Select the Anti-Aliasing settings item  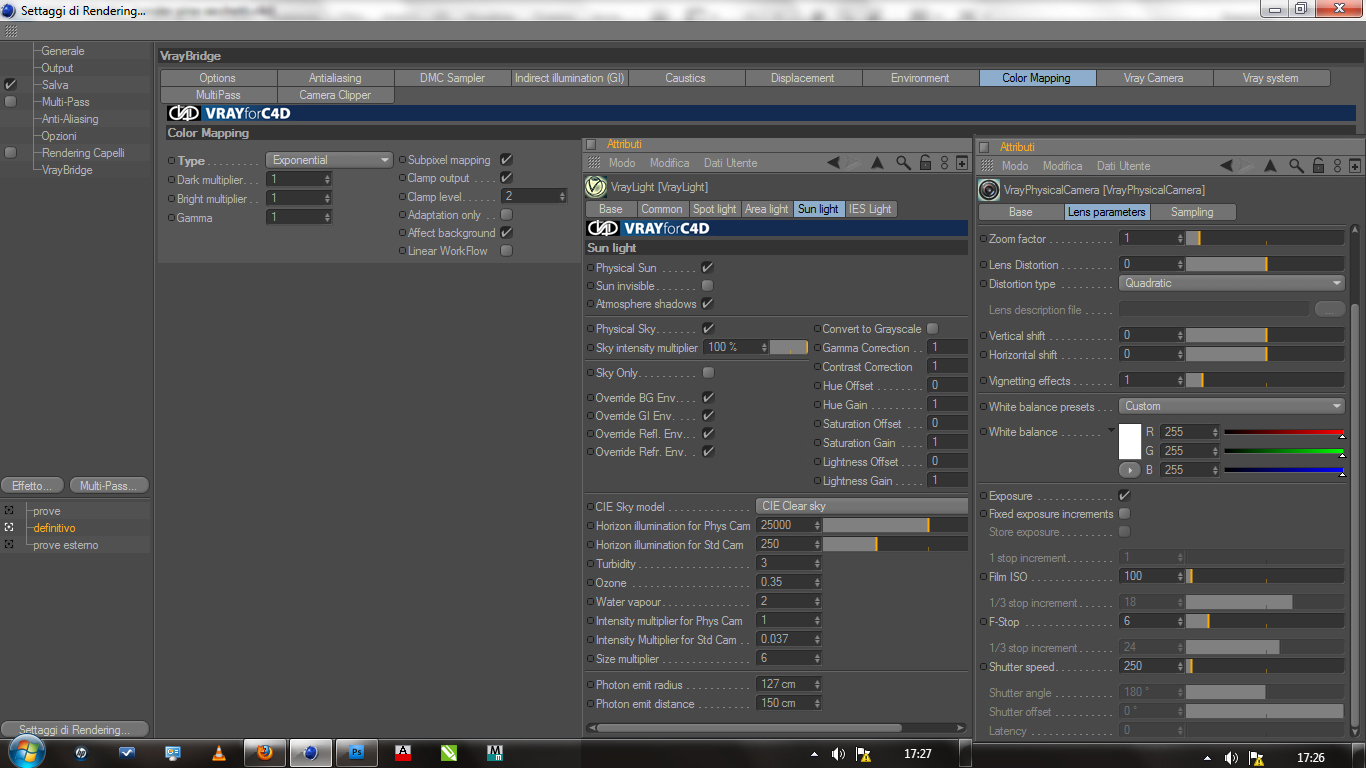[70, 119]
